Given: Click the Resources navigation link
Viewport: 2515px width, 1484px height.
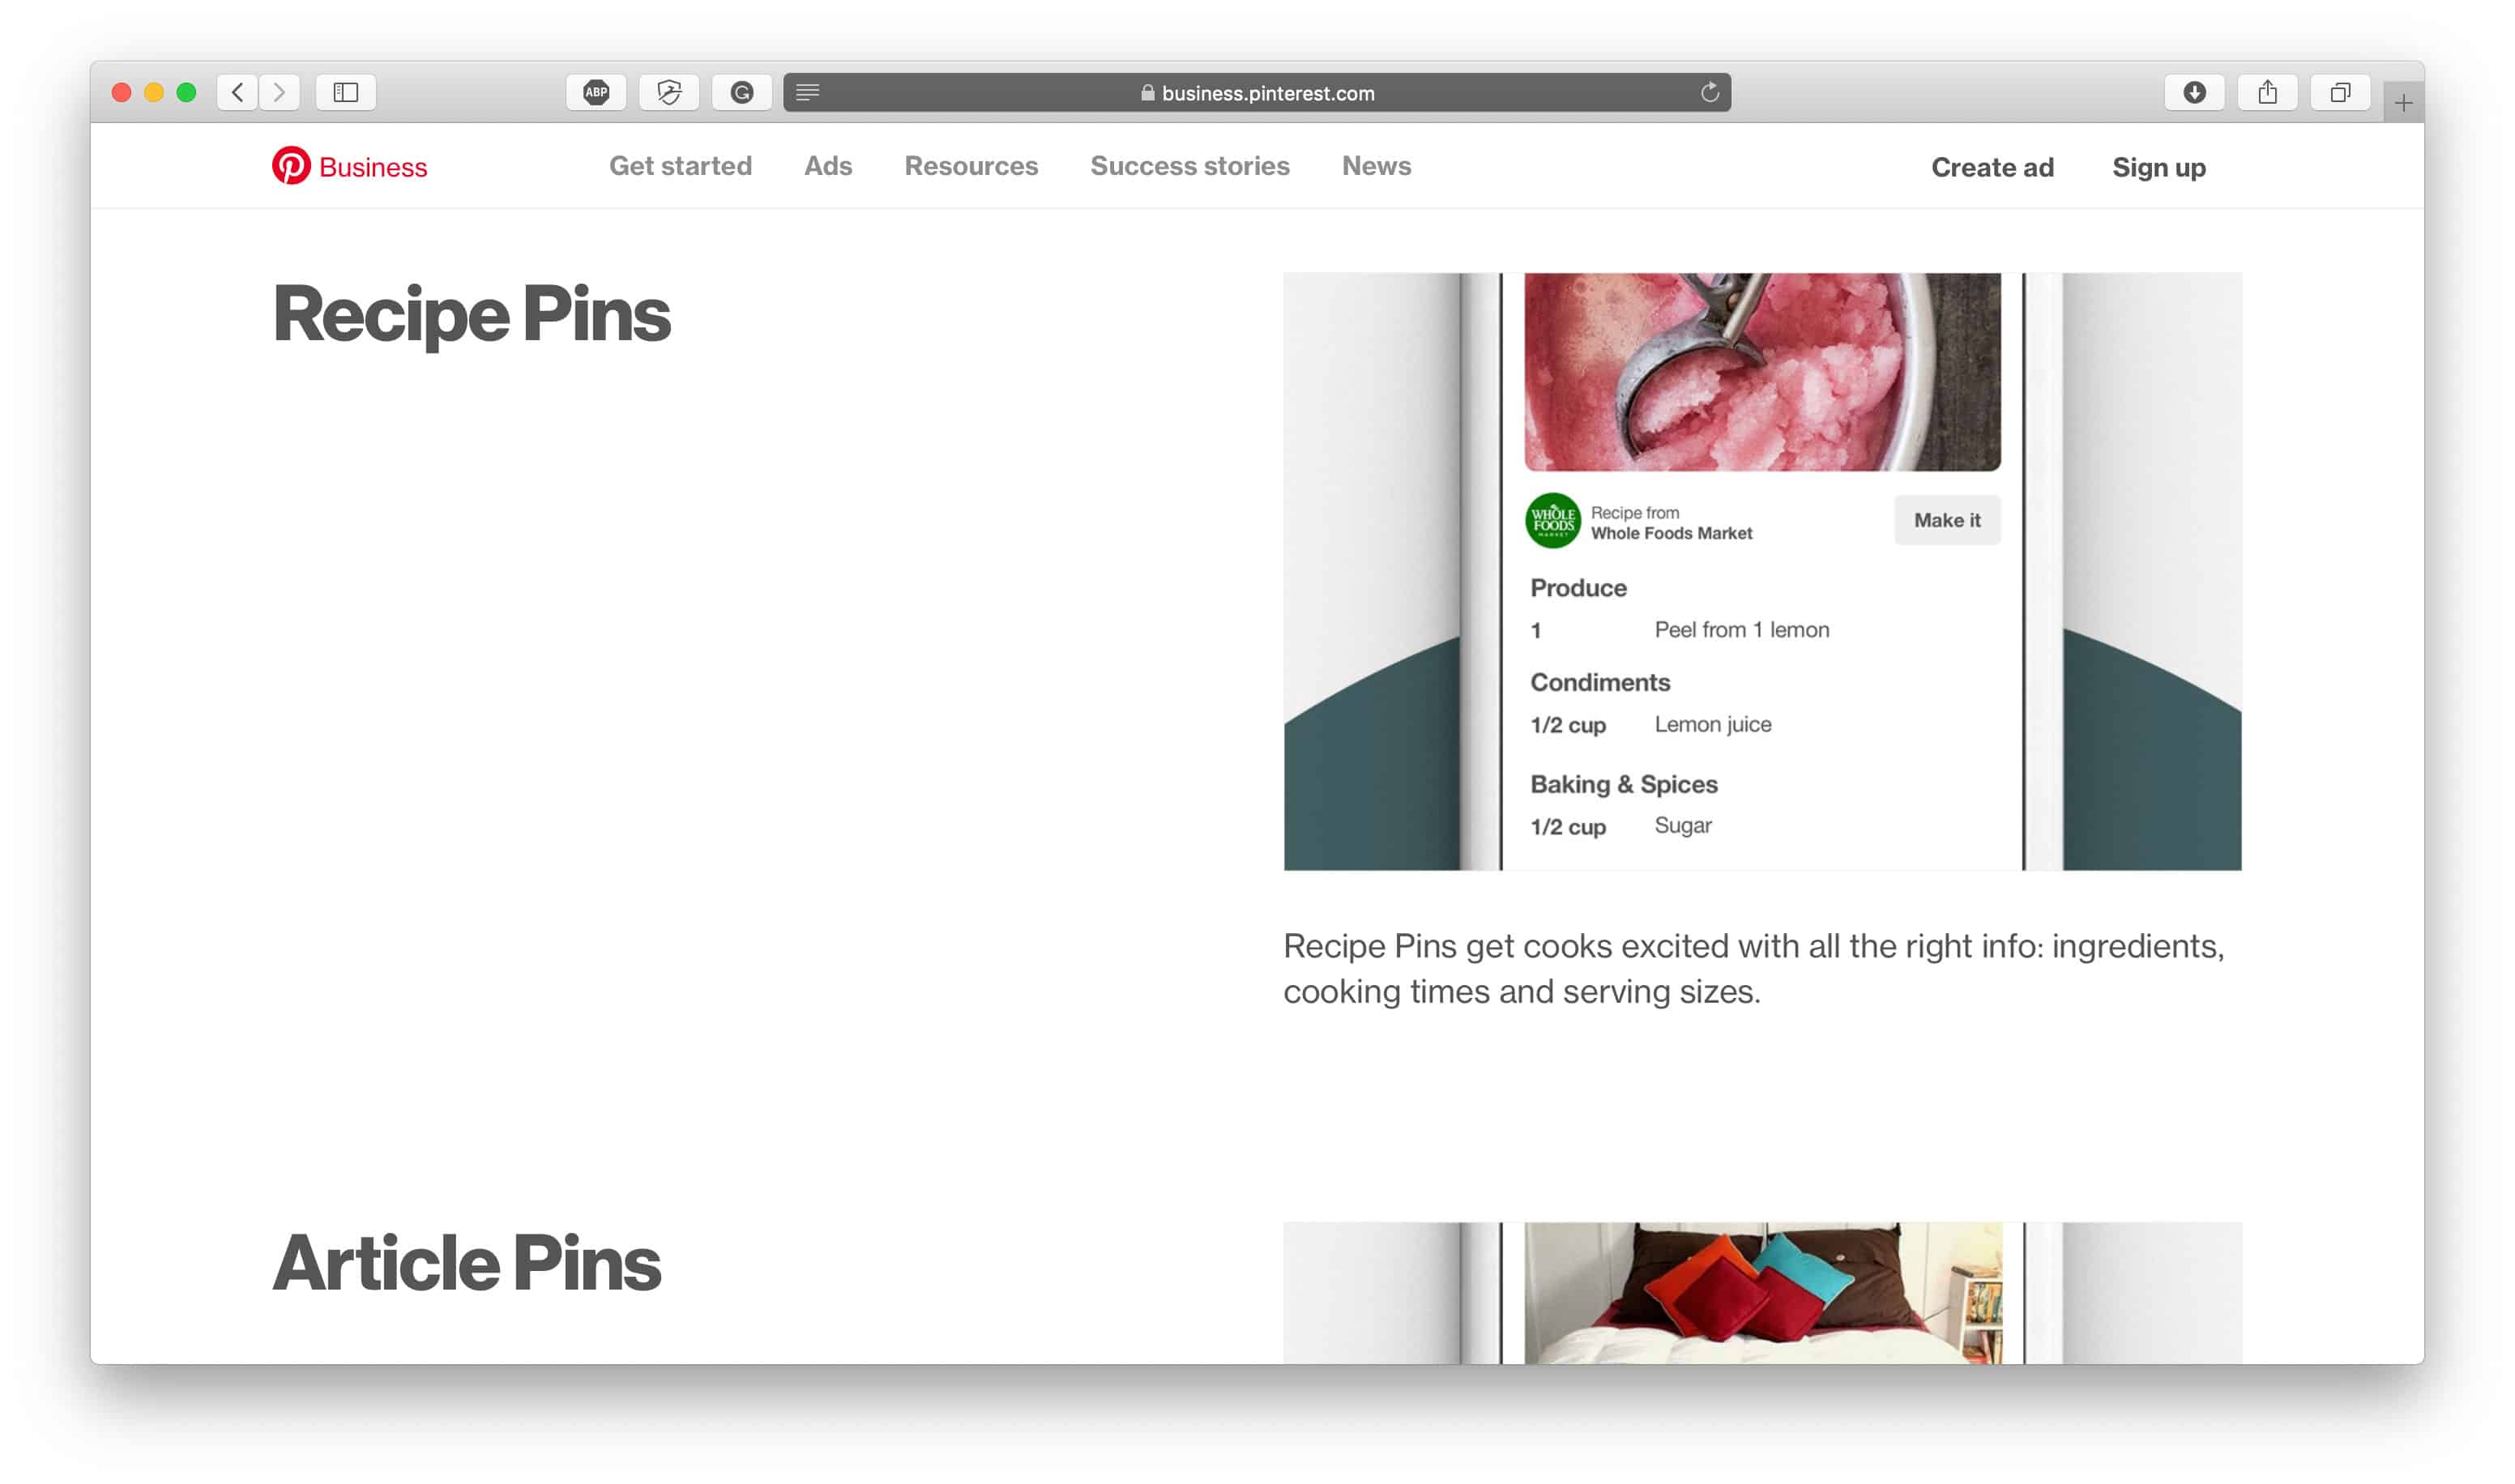Looking at the screenshot, I should (971, 166).
